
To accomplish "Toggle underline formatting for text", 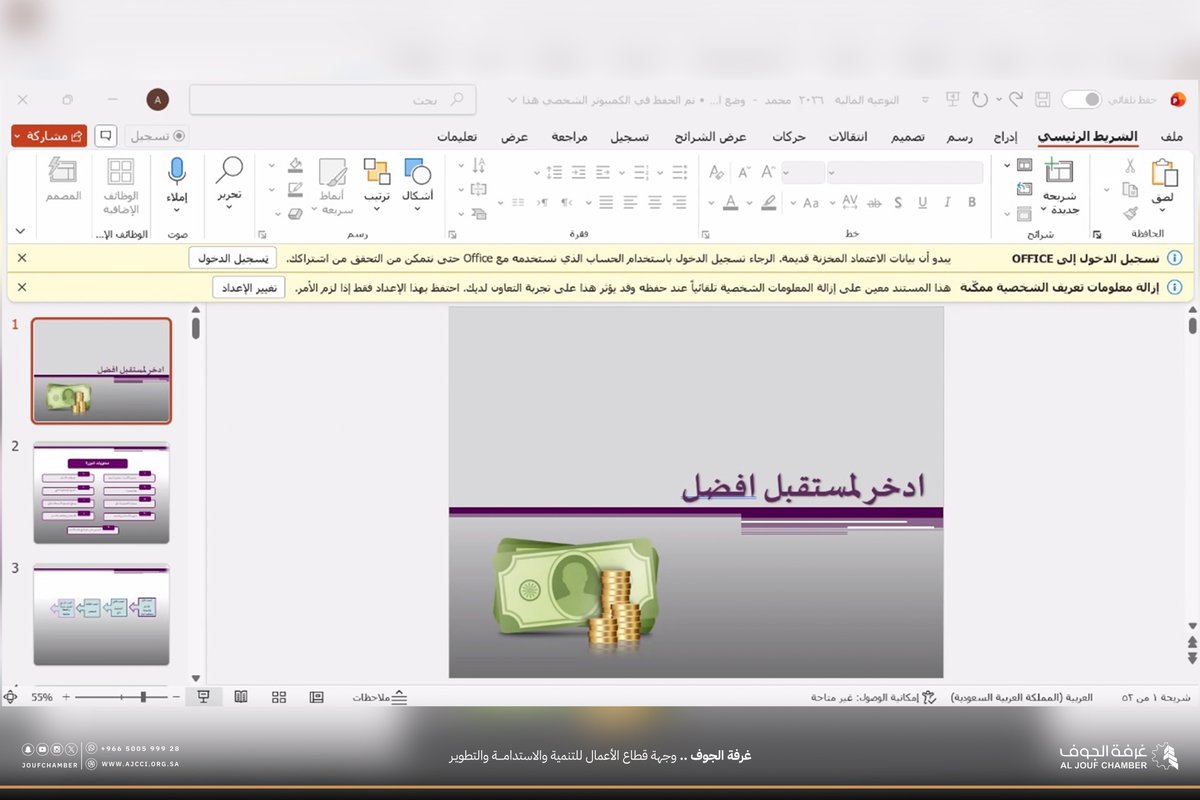I will click(922, 202).
